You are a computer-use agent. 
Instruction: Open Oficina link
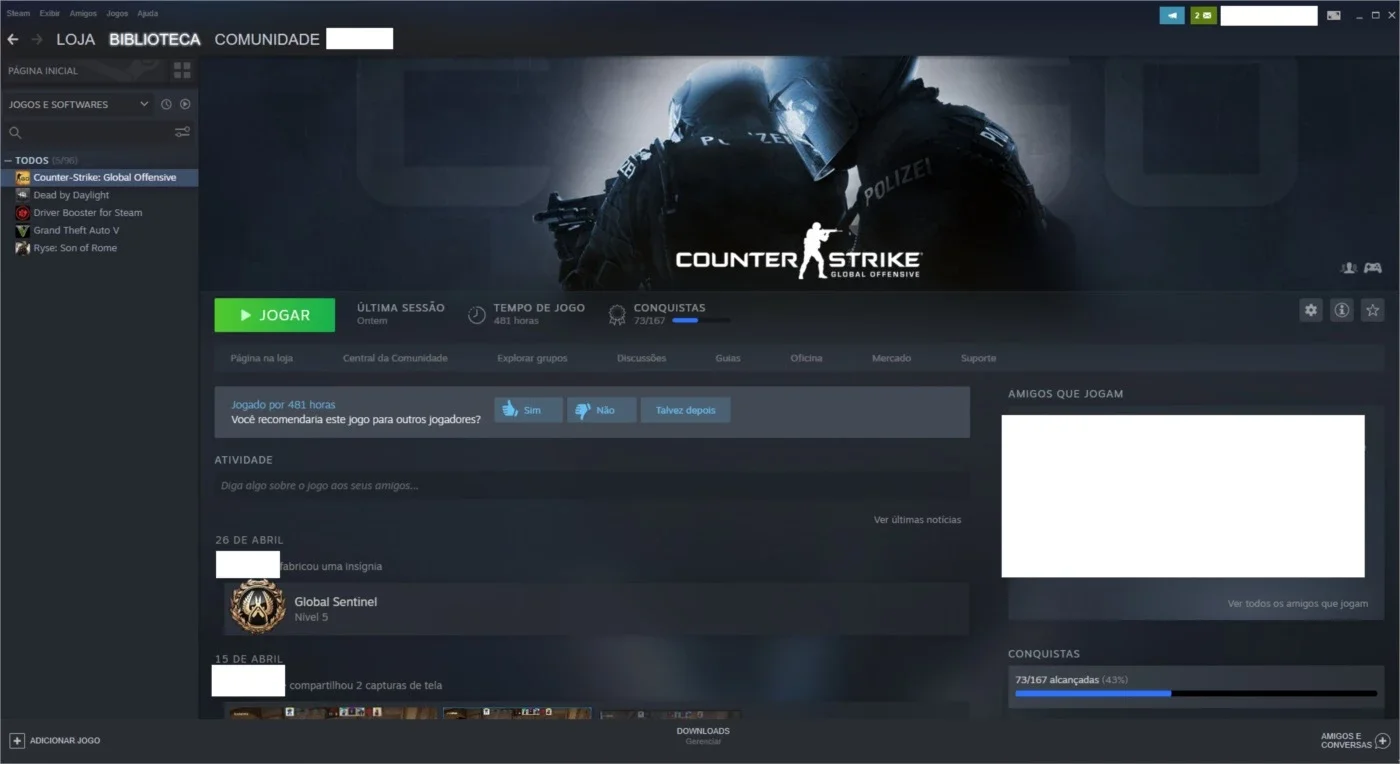pyautogui.click(x=806, y=358)
